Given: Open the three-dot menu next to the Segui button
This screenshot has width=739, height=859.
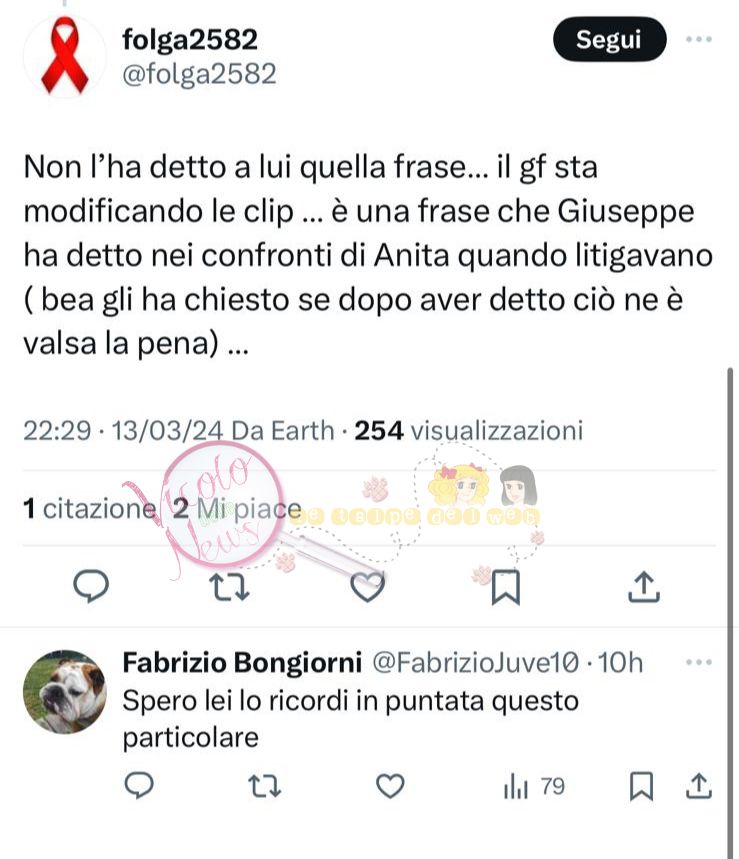Looking at the screenshot, I should tap(699, 39).
